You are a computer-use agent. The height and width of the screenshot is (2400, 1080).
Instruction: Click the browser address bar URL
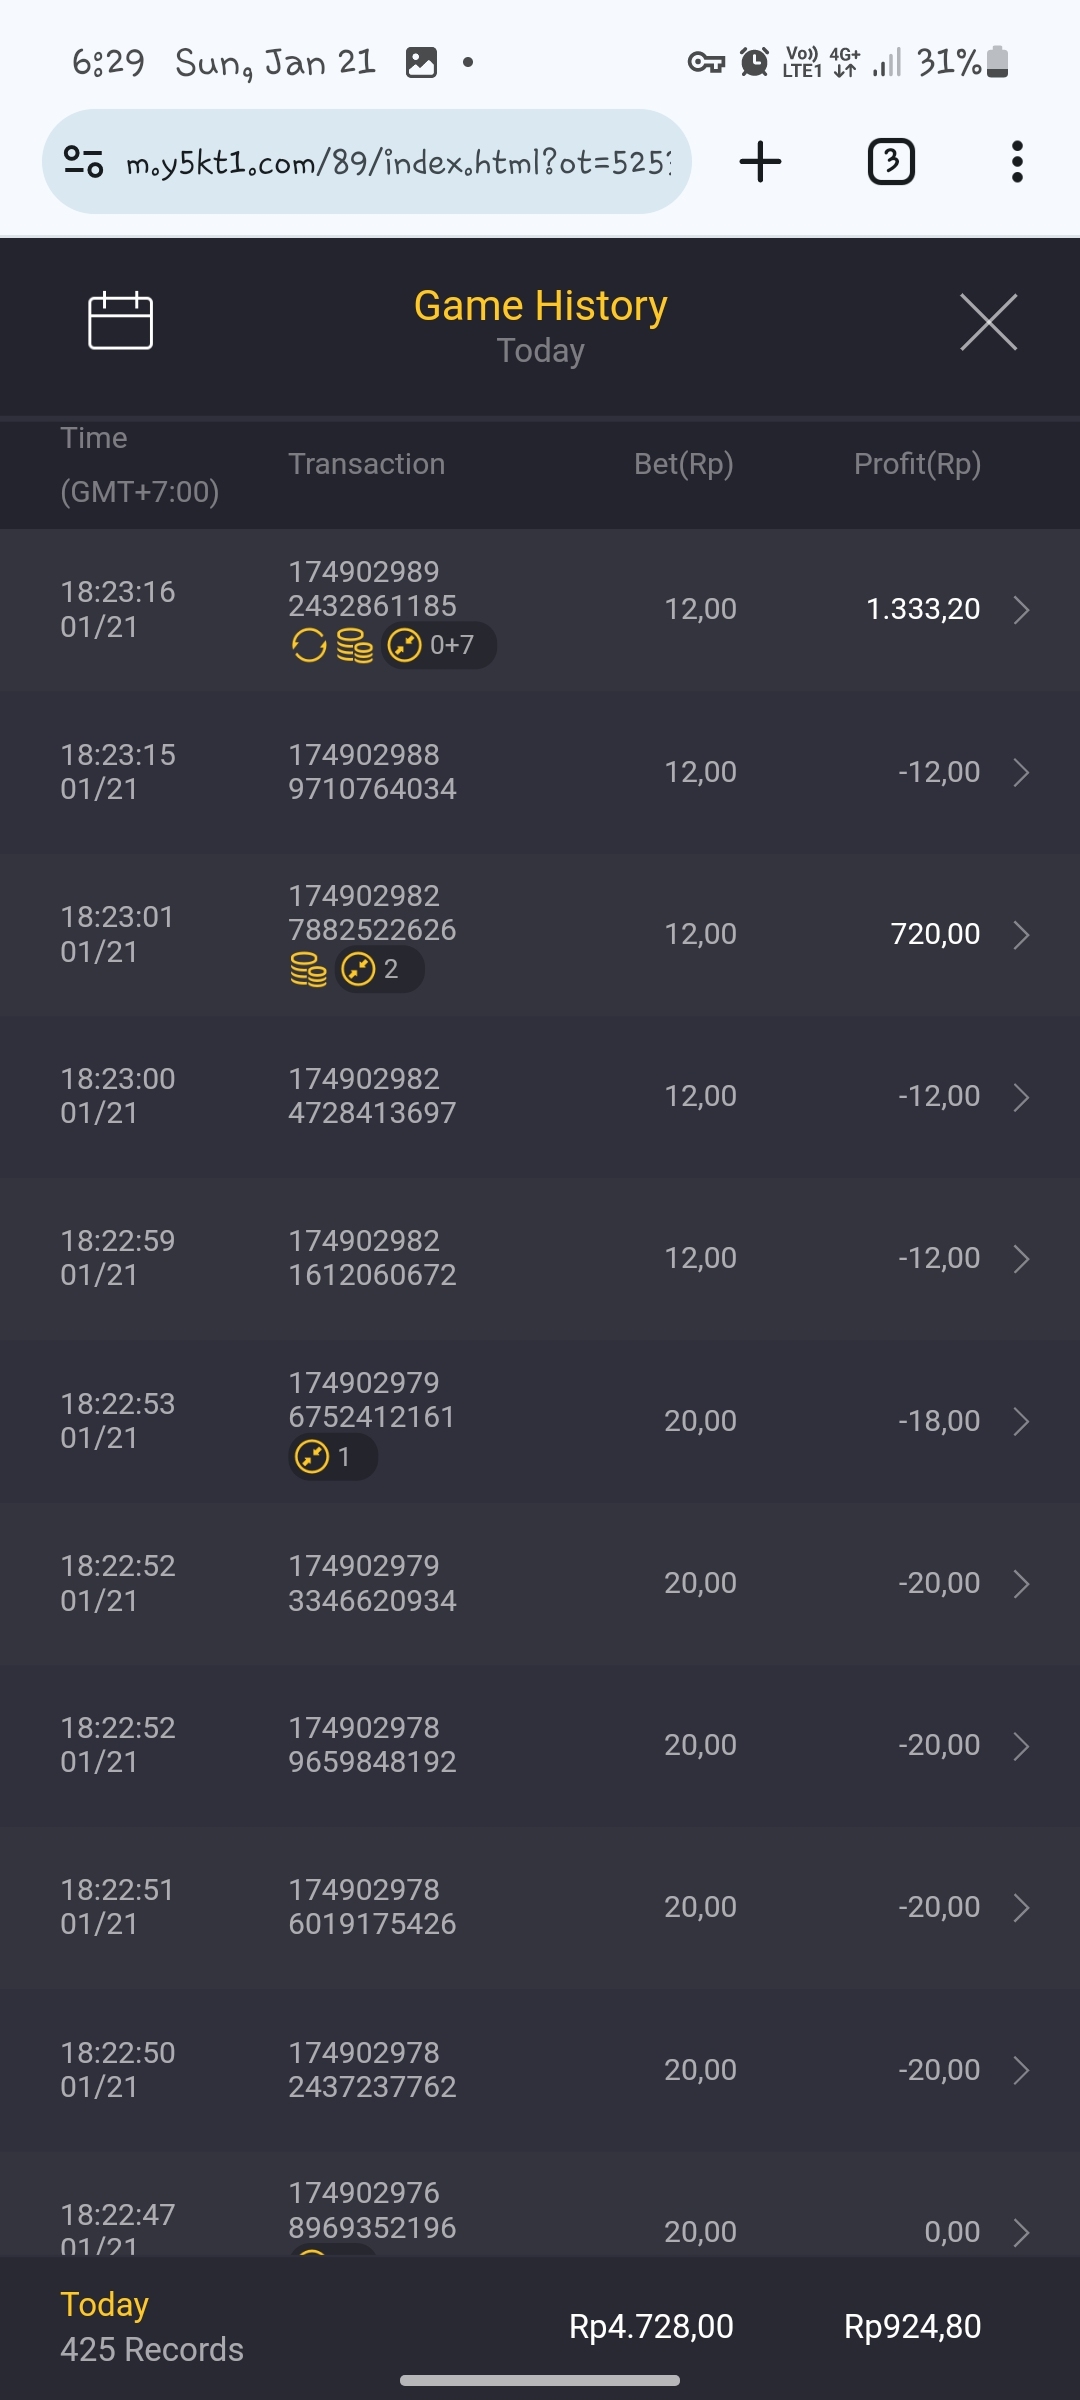coord(398,162)
